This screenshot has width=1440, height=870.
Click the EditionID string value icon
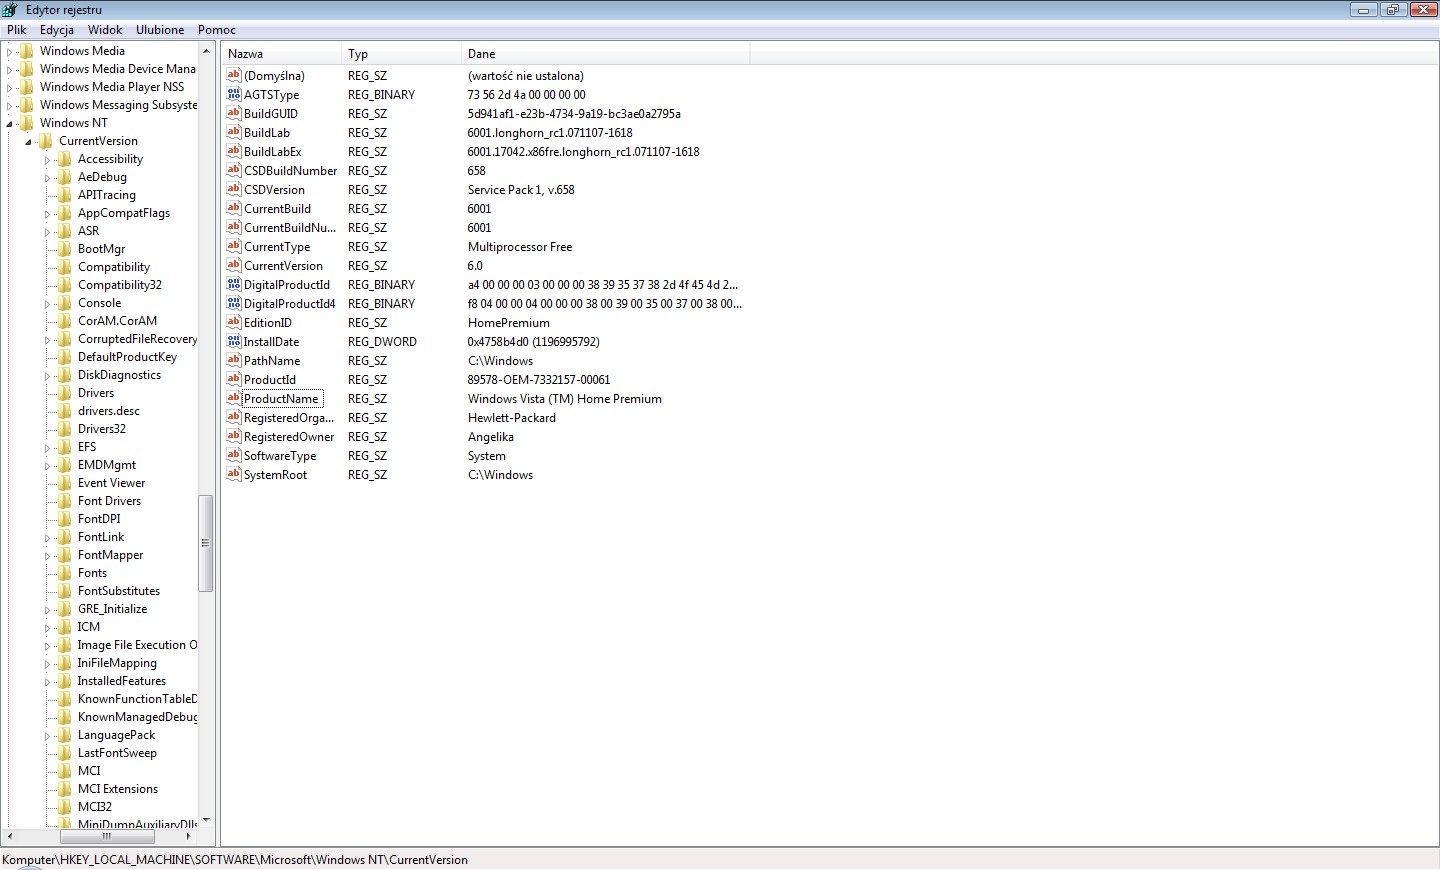pyautogui.click(x=234, y=322)
